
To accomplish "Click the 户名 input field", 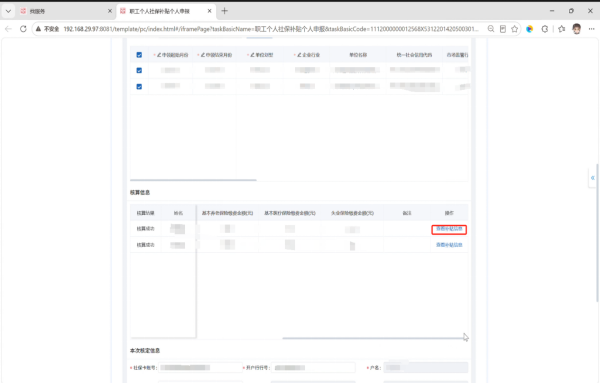I will 426,368.
